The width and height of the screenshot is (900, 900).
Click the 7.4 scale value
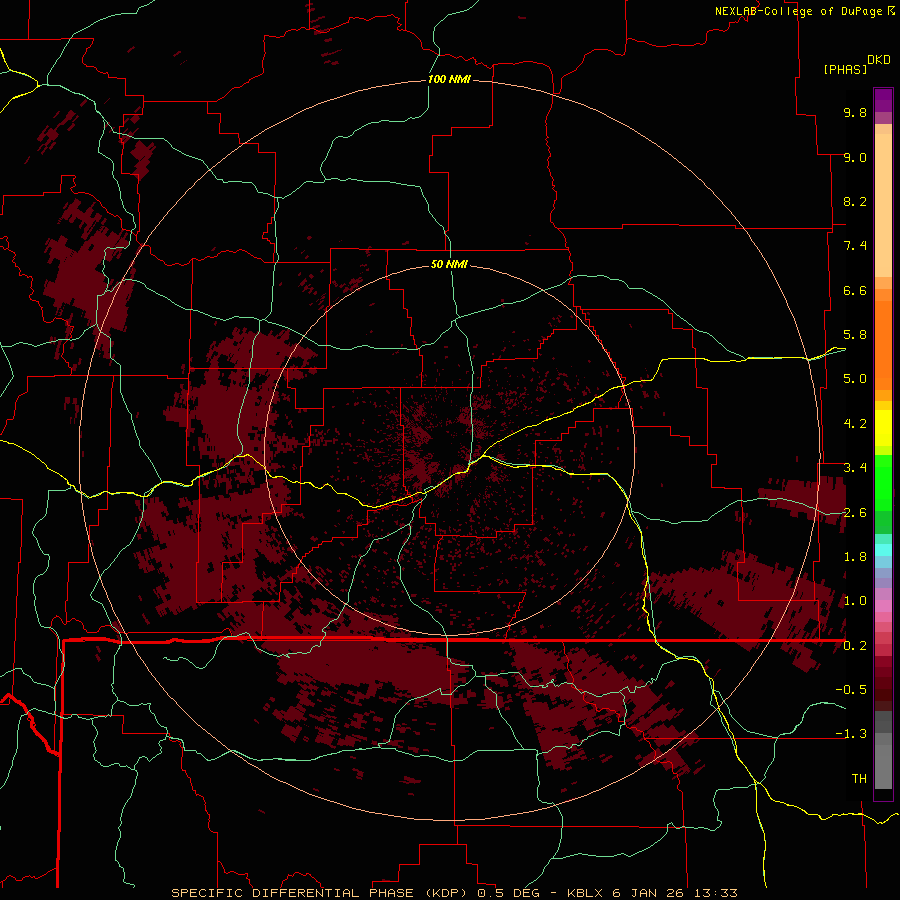[x=855, y=246]
